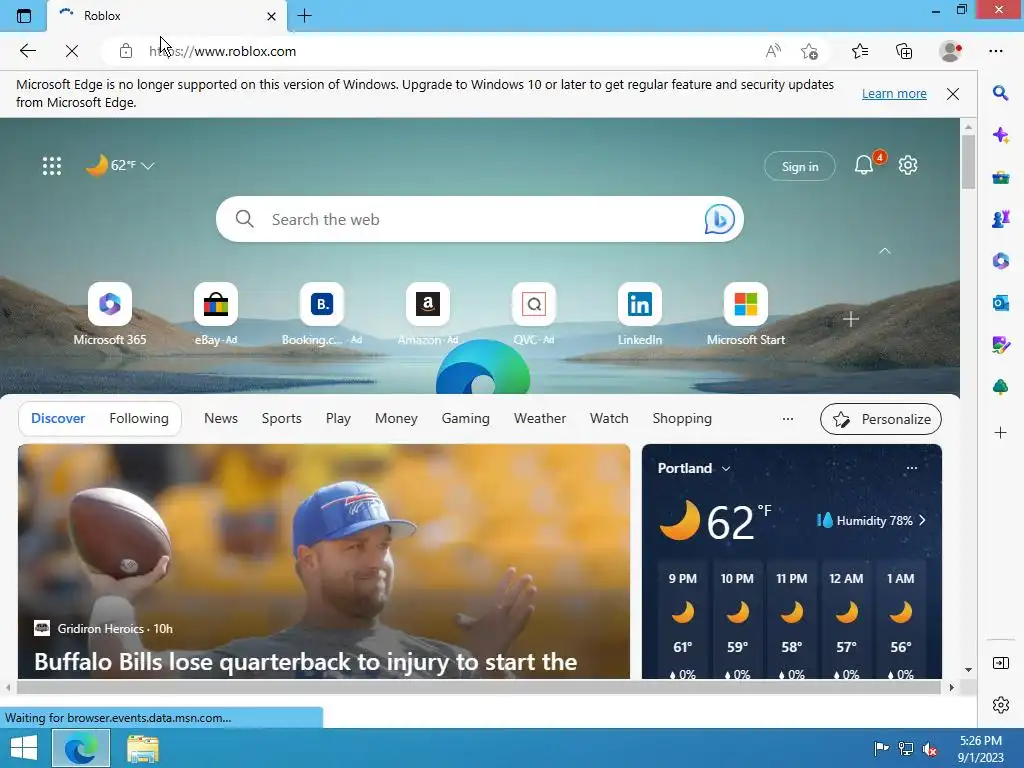Open the app launcher grid

52,166
